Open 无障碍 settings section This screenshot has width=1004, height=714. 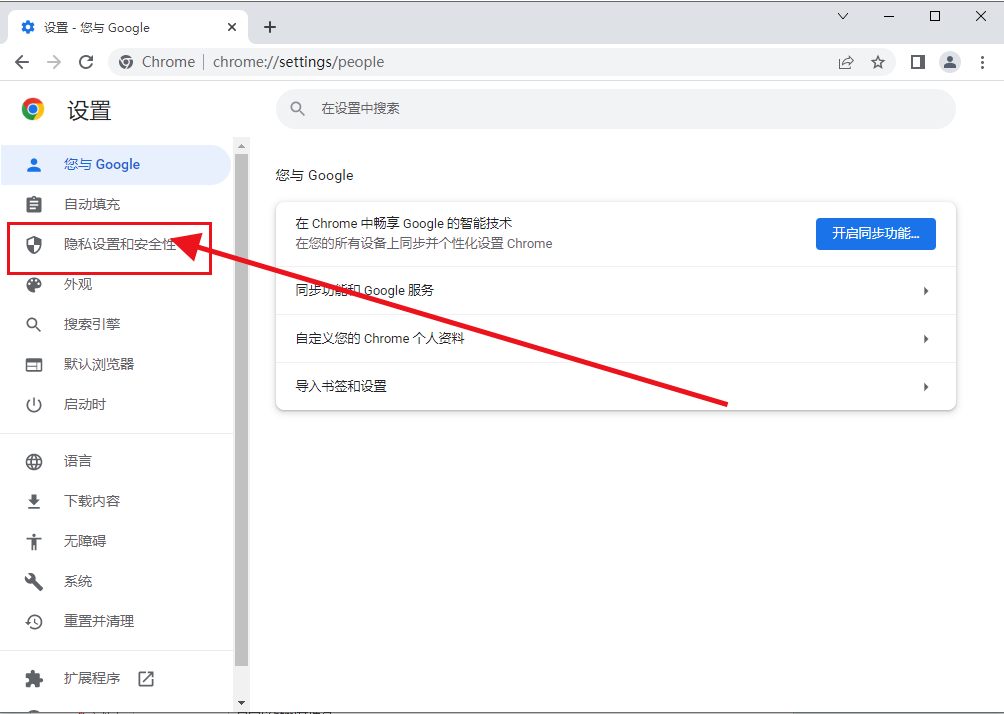115,541
